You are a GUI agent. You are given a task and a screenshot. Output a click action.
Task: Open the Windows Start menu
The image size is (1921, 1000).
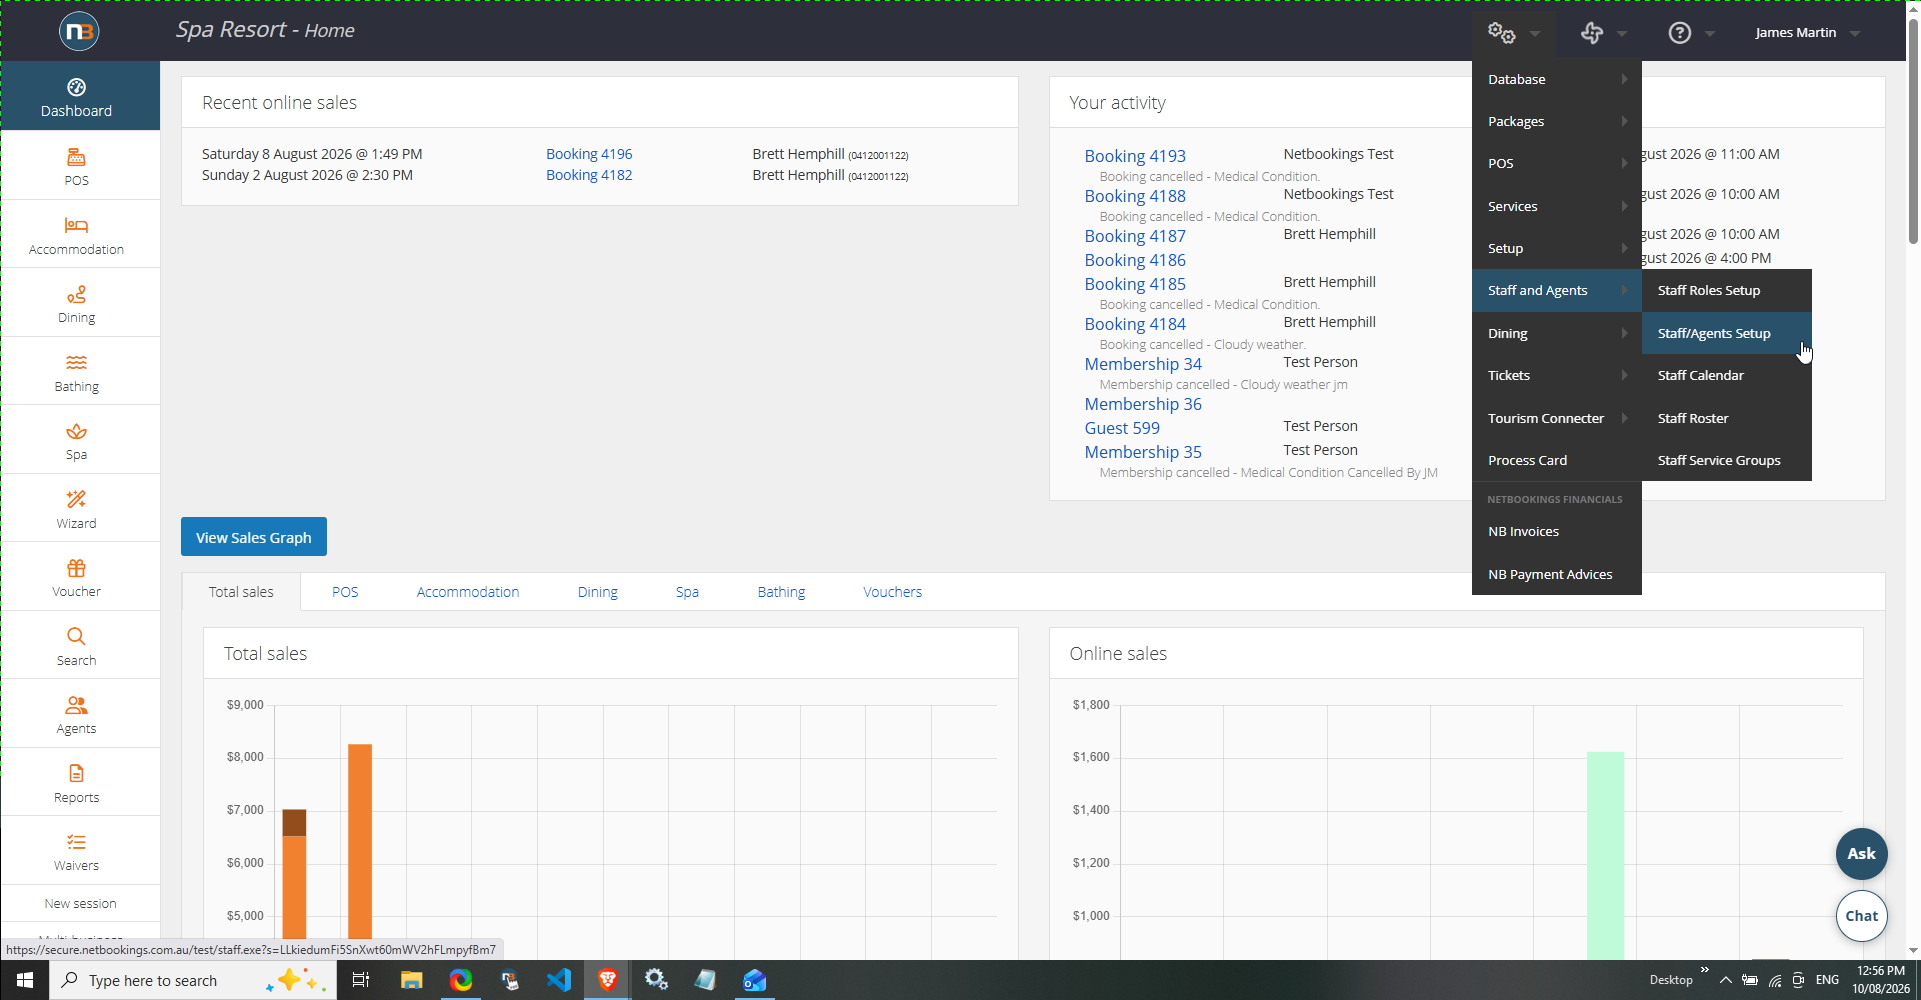[25, 980]
